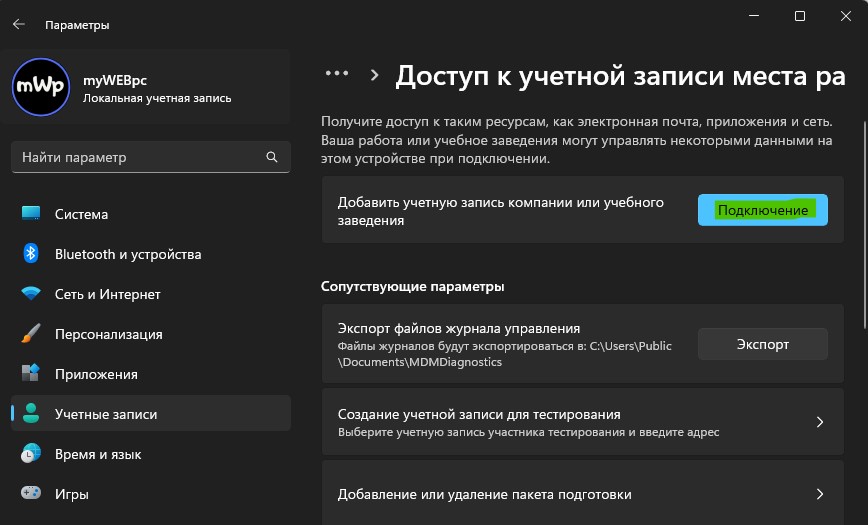868x525 pixels.
Task: Click the Экспорт button
Action: 762,344
